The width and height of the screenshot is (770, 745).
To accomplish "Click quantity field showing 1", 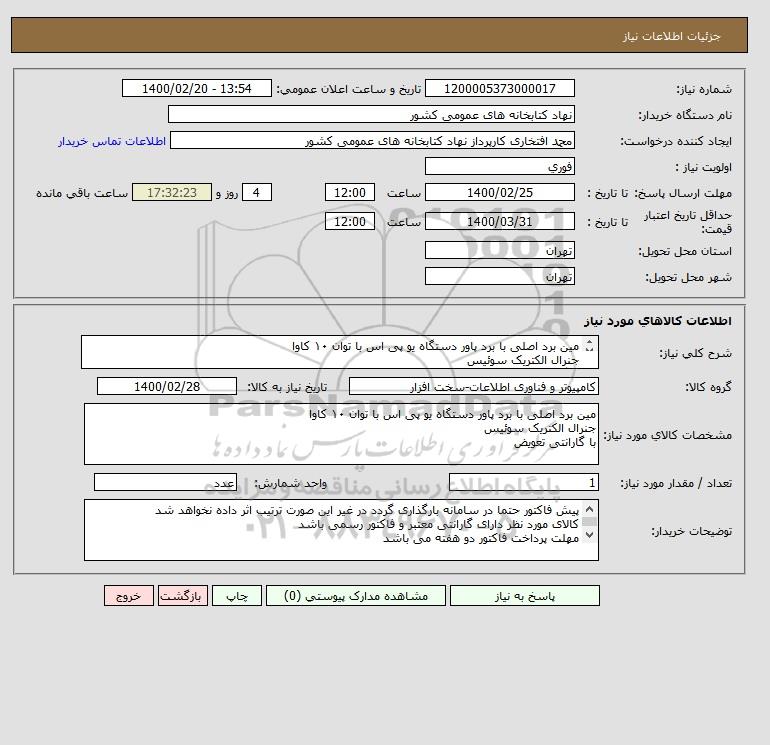I will coord(524,483).
